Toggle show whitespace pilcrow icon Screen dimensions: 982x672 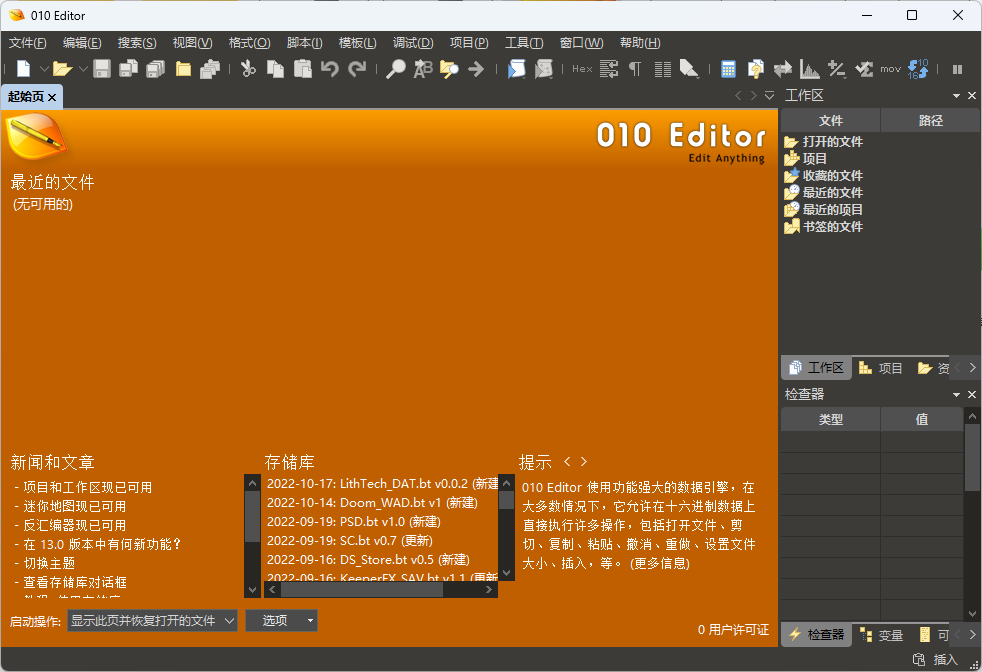tap(635, 69)
